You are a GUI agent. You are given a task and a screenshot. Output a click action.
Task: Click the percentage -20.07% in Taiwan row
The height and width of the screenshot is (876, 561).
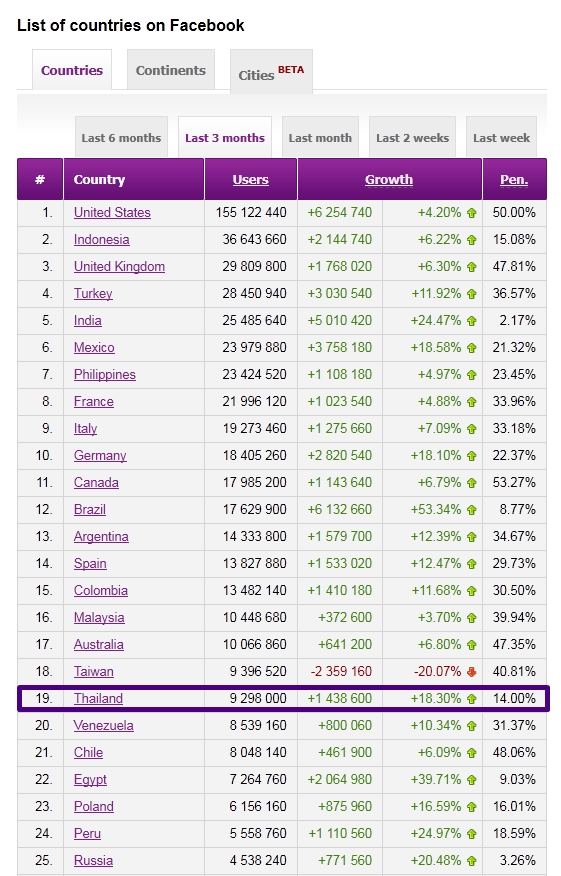(438, 671)
